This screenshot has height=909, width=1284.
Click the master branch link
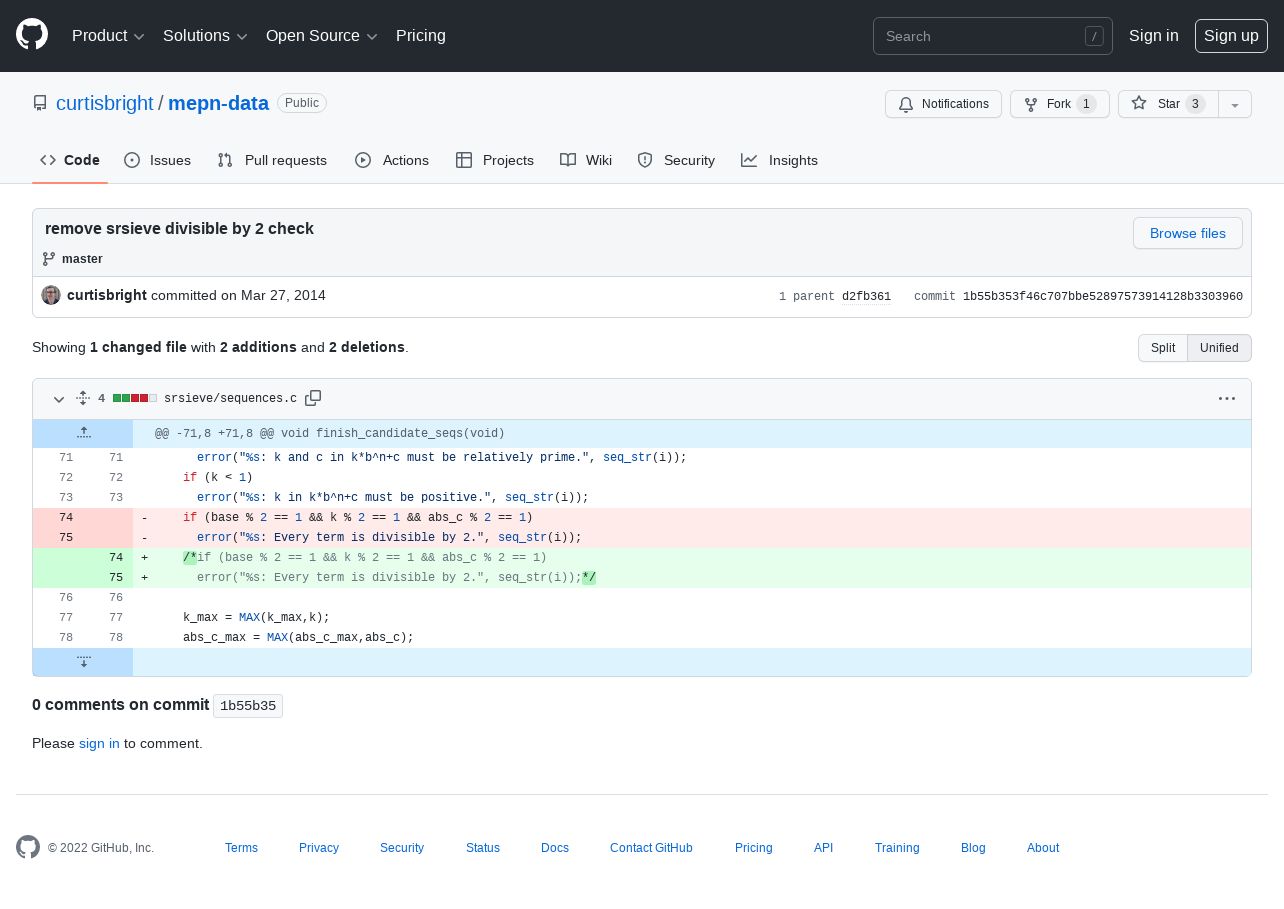(x=82, y=259)
